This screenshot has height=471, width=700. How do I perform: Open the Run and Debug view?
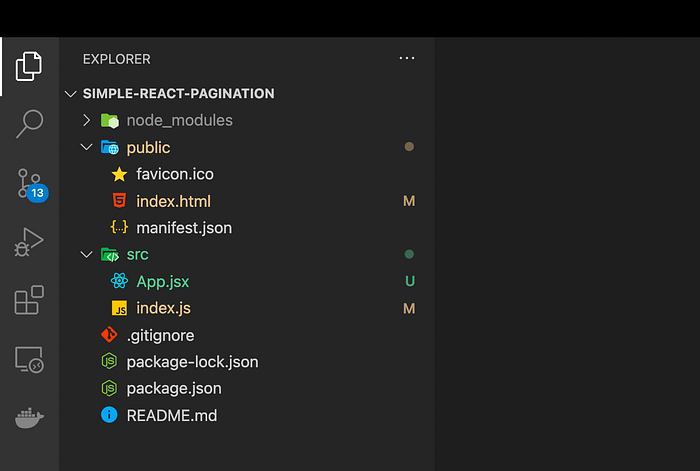pos(29,242)
